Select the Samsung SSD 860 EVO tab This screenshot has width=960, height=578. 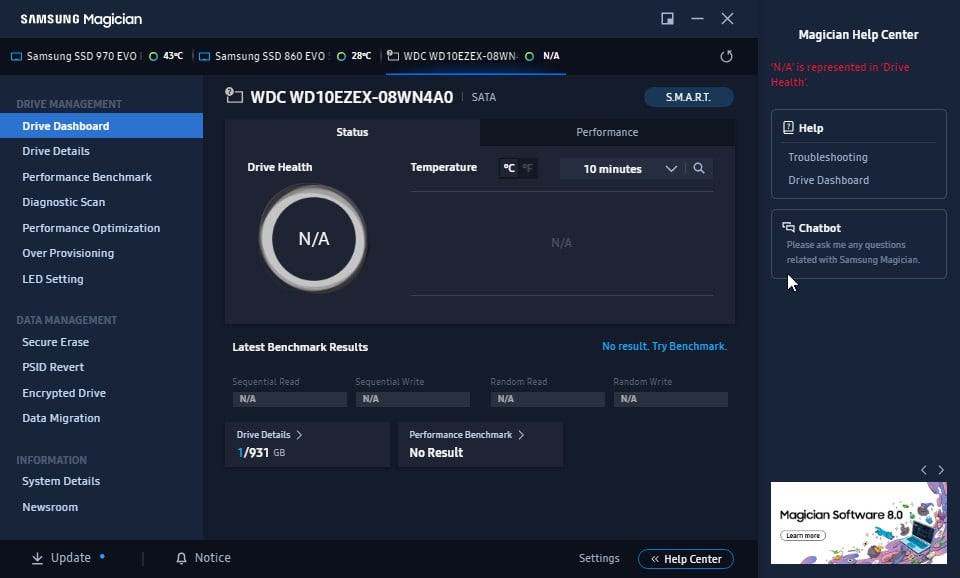(269, 56)
